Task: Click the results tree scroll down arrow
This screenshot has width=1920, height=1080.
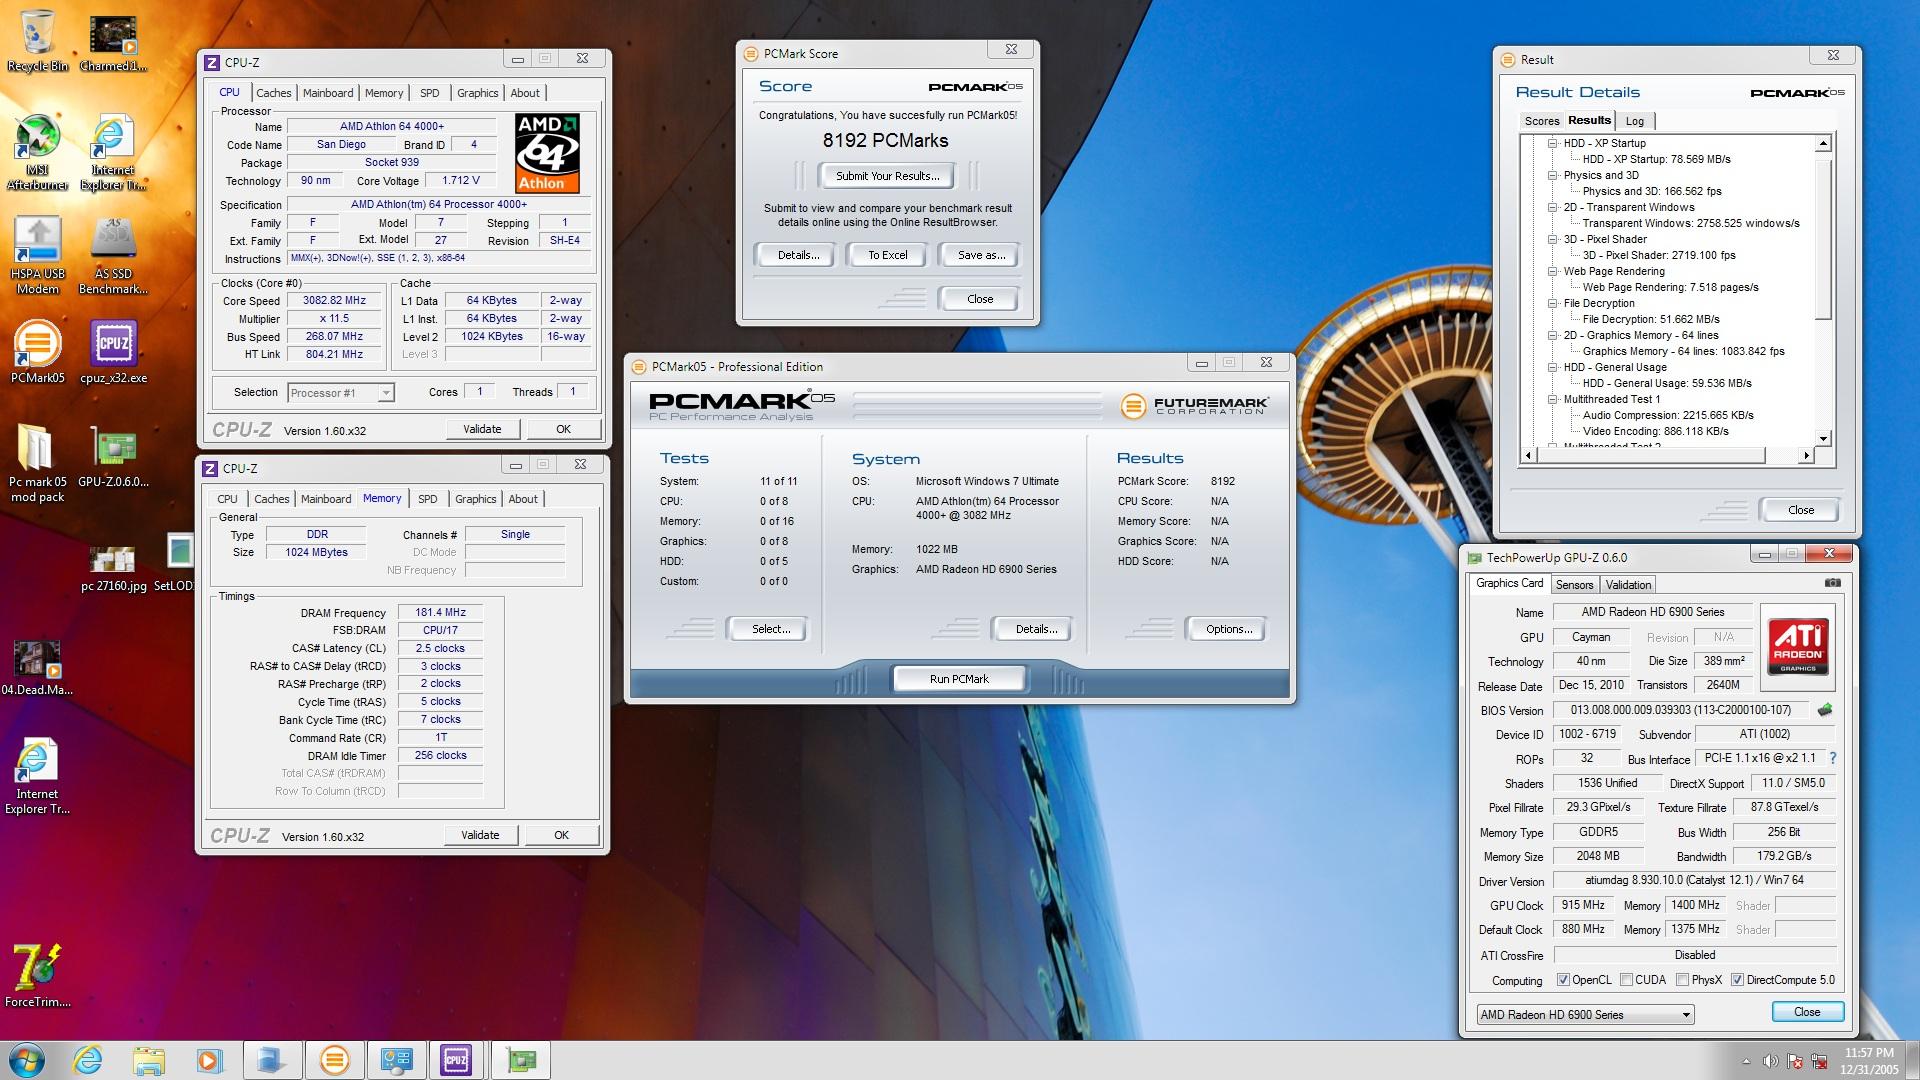Action: (x=1823, y=438)
